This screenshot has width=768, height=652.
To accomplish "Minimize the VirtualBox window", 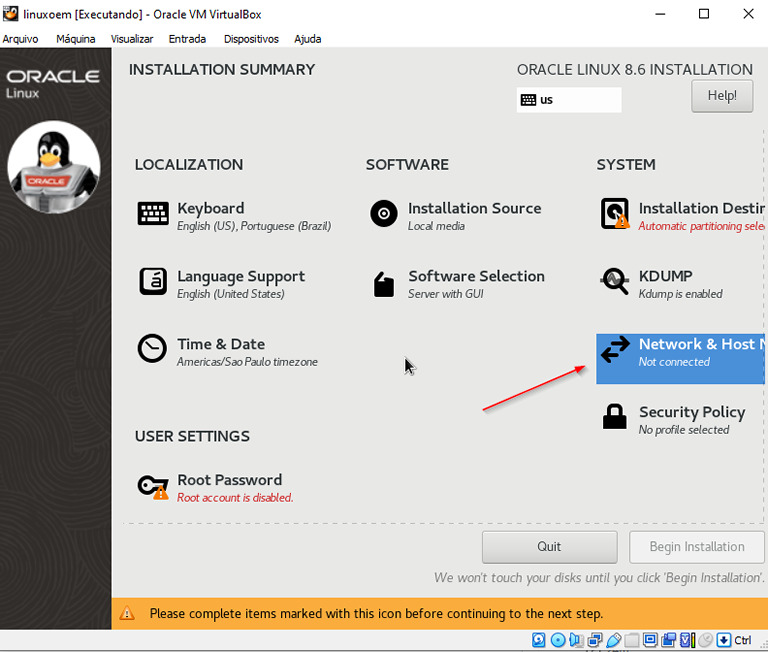I will pyautogui.click(x=660, y=14).
